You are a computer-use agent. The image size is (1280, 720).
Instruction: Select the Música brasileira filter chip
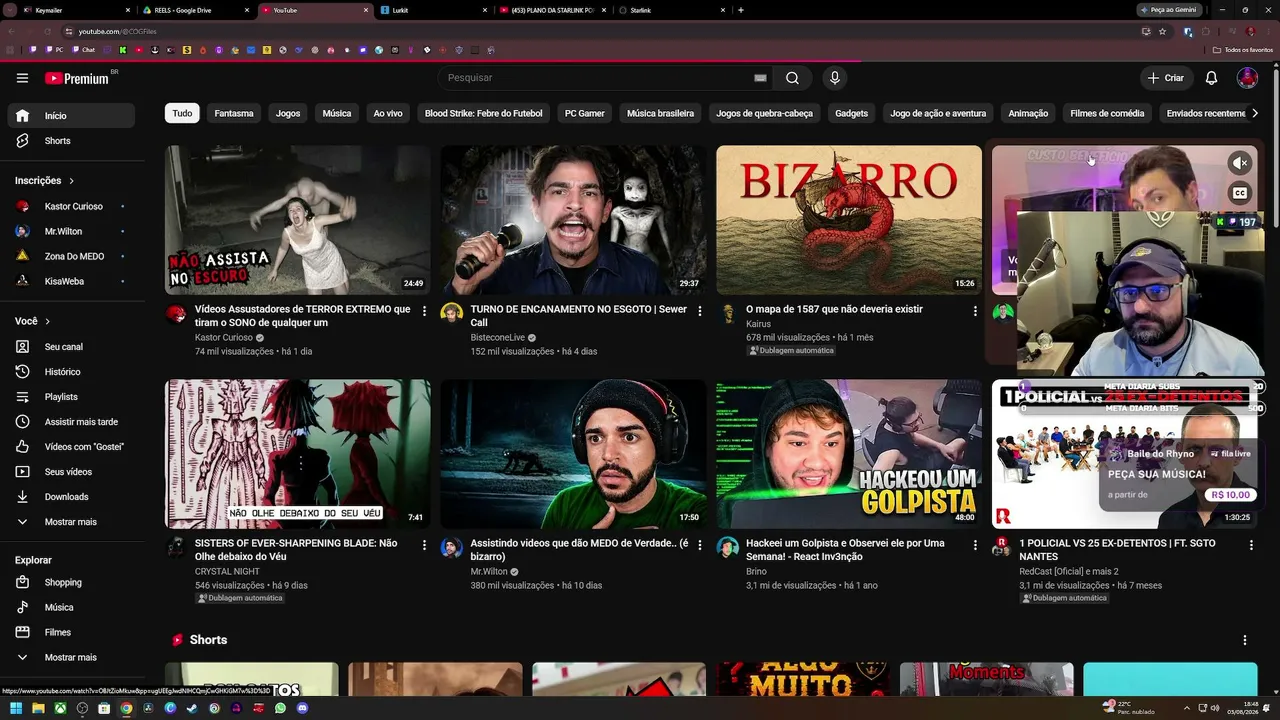pyautogui.click(x=660, y=113)
